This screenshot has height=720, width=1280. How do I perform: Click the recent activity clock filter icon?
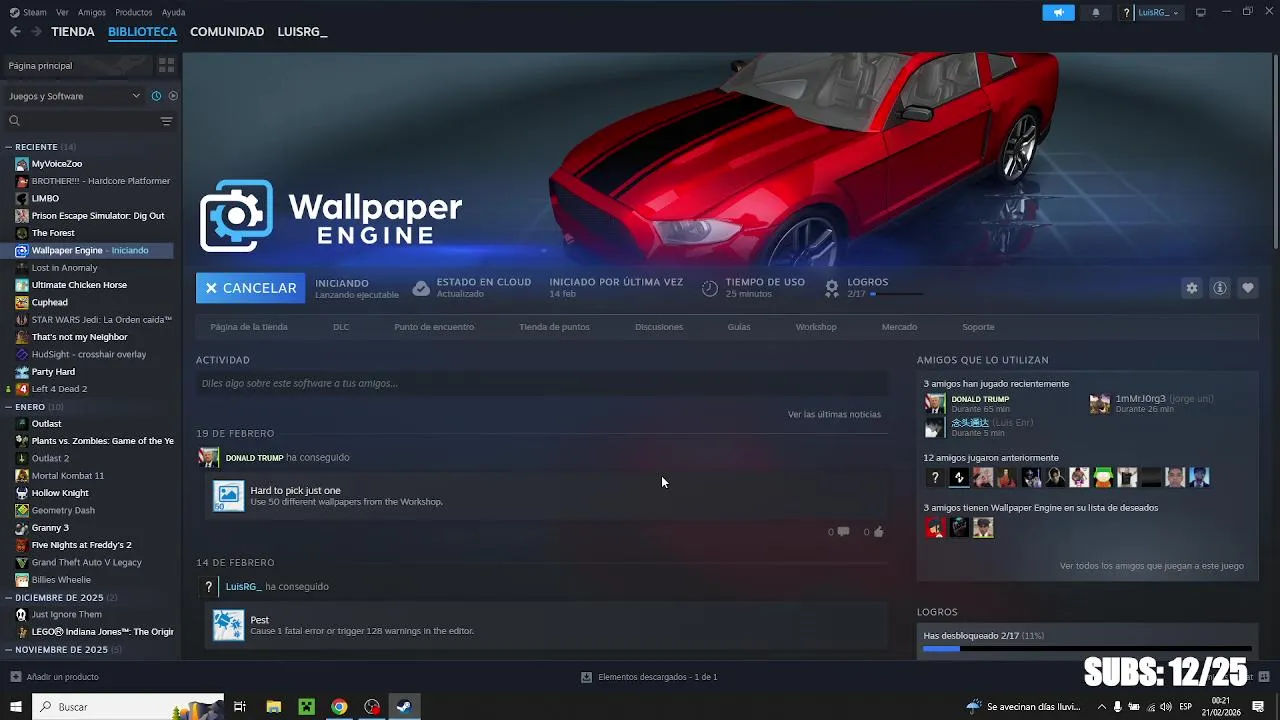[x=156, y=96]
